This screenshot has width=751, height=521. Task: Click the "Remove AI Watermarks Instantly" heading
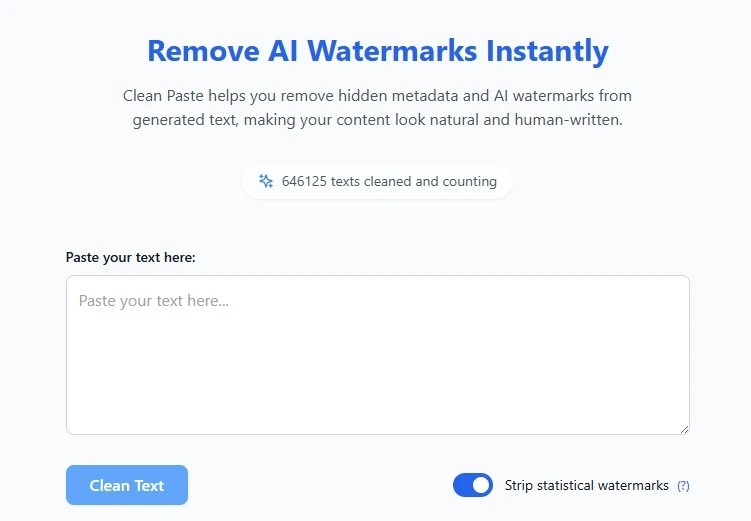377,50
